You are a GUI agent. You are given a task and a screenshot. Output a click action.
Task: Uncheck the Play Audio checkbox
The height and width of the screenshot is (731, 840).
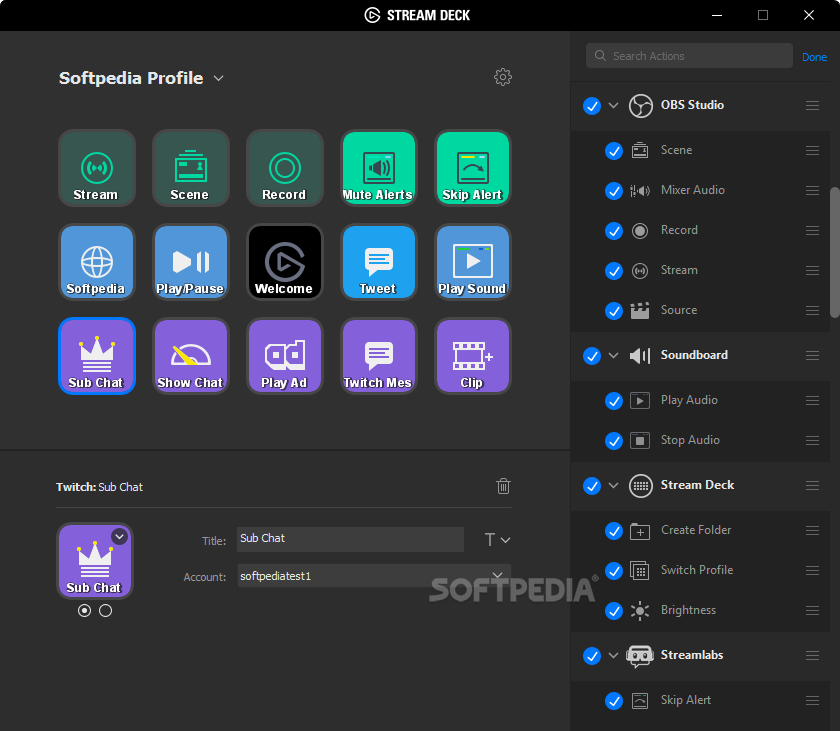coord(613,401)
